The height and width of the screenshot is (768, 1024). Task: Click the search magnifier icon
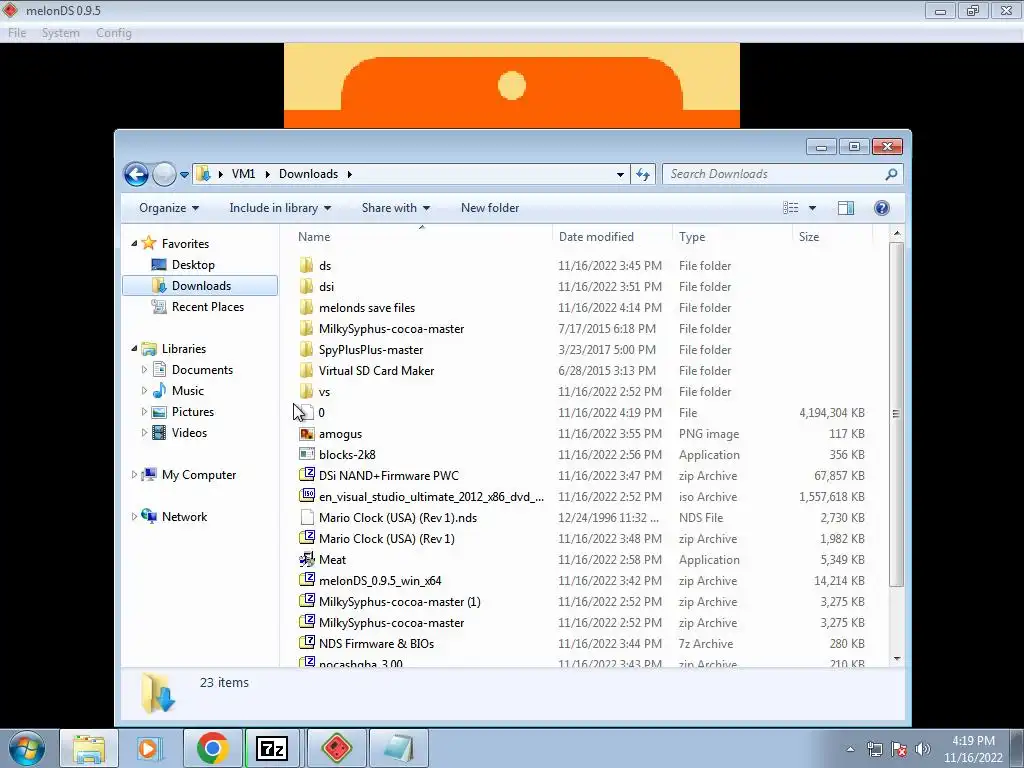(x=891, y=174)
